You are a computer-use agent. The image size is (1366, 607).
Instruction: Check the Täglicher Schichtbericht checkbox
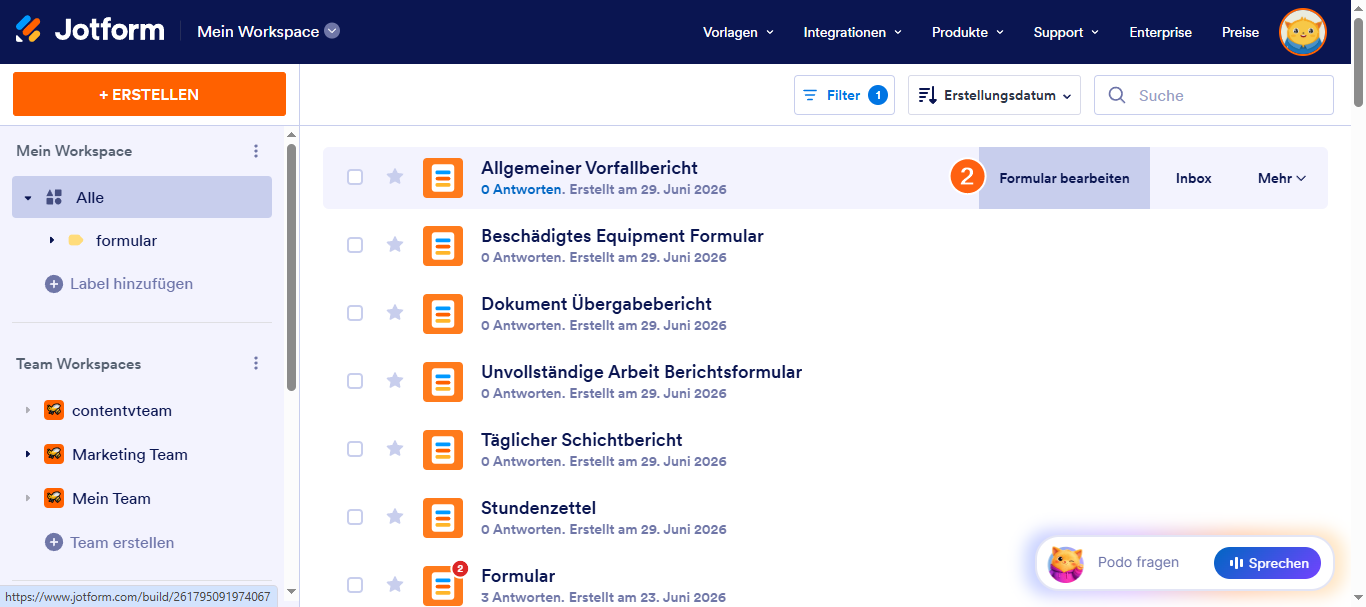(355, 449)
